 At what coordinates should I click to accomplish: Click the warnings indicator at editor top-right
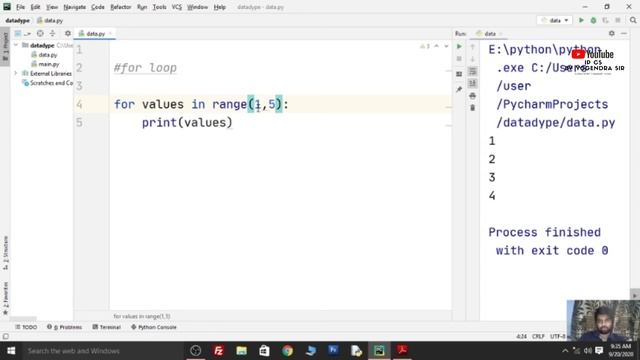coord(425,46)
